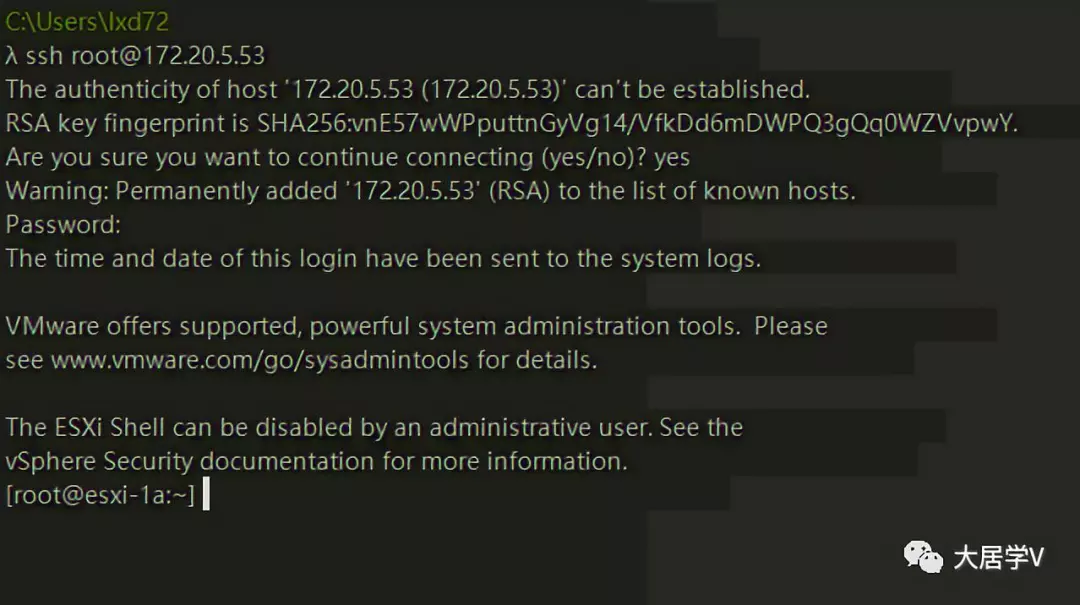Viewport: 1080px width, 605px height.
Task: Click the (yes/no)? prompt text
Action: (583, 157)
